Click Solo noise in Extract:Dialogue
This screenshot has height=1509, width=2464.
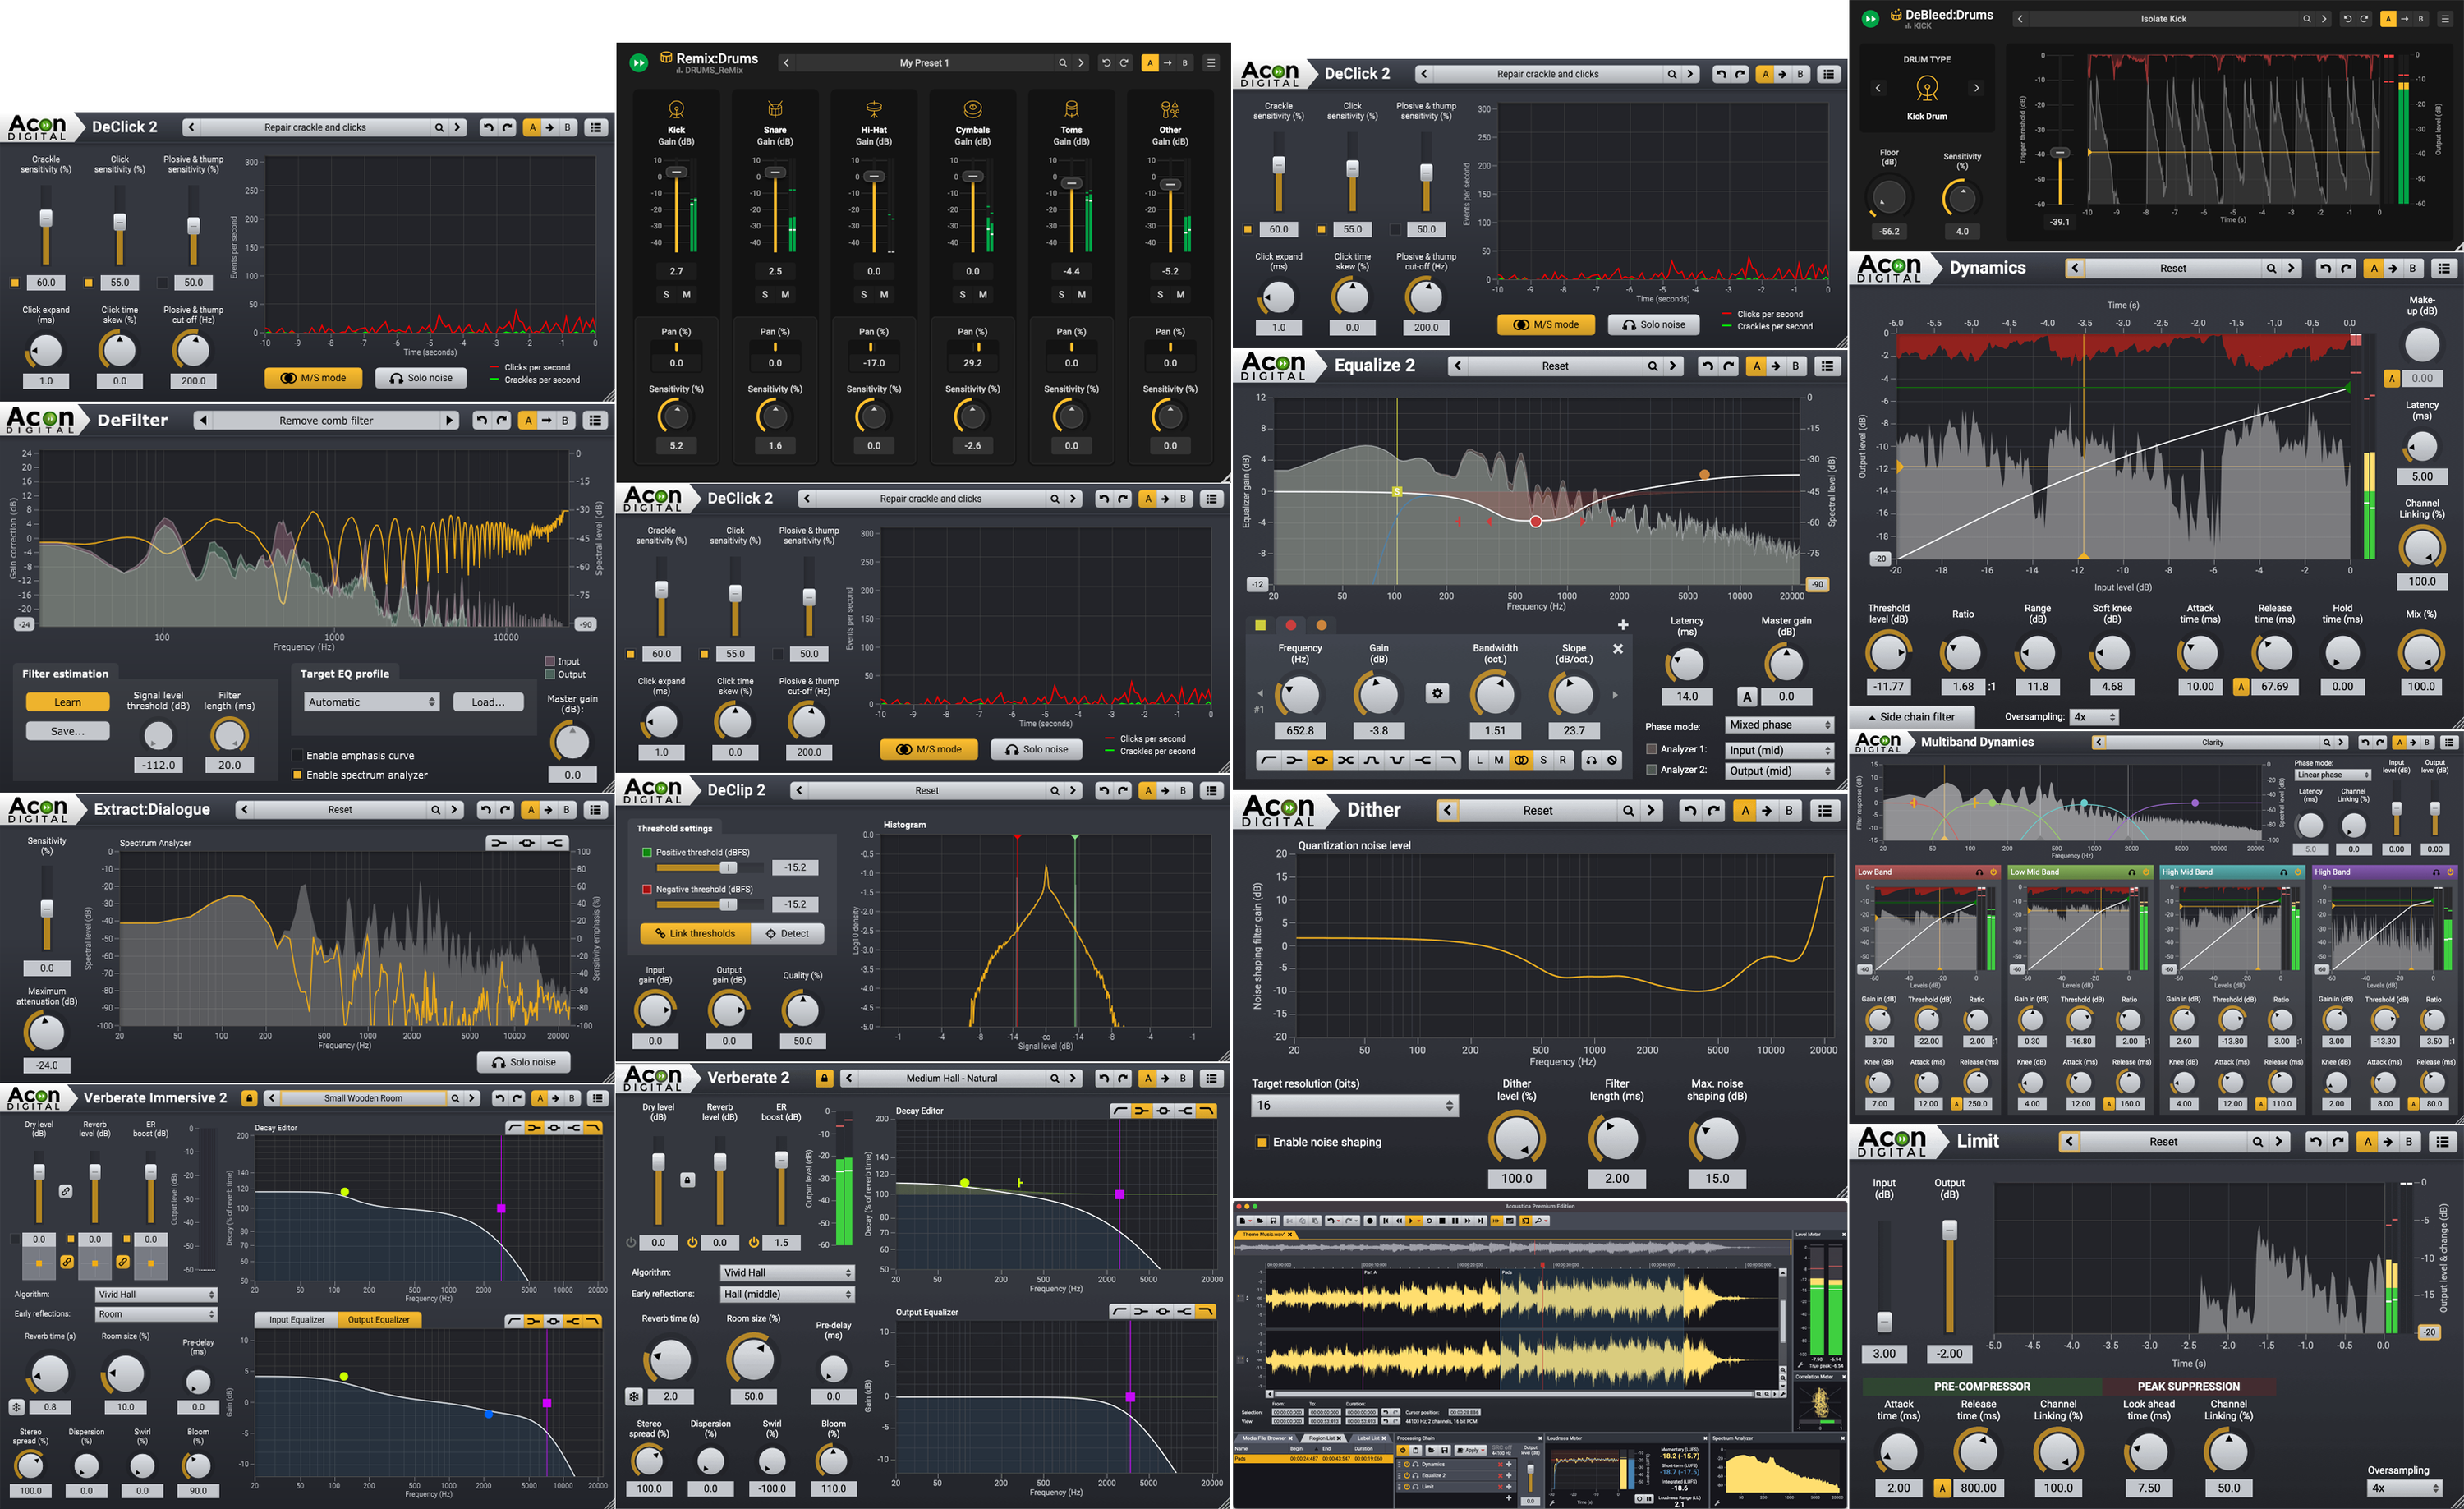tap(523, 1063)
